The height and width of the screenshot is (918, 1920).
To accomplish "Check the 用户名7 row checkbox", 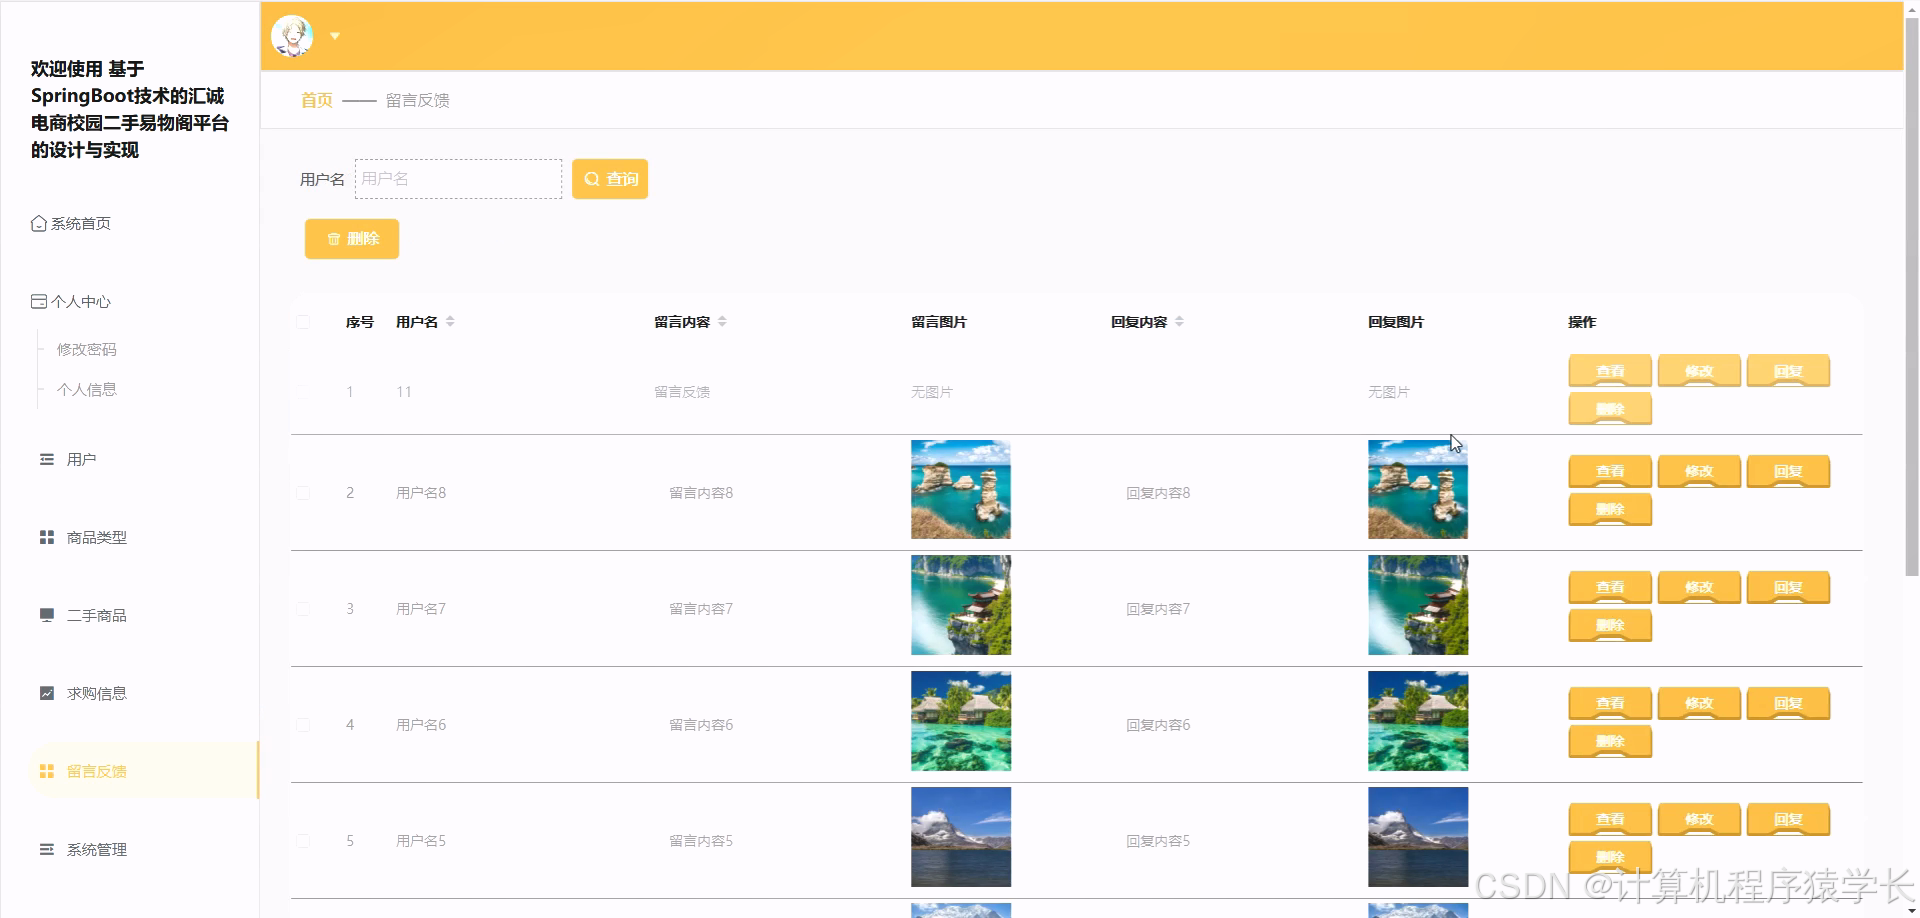I will coord(303,609).
